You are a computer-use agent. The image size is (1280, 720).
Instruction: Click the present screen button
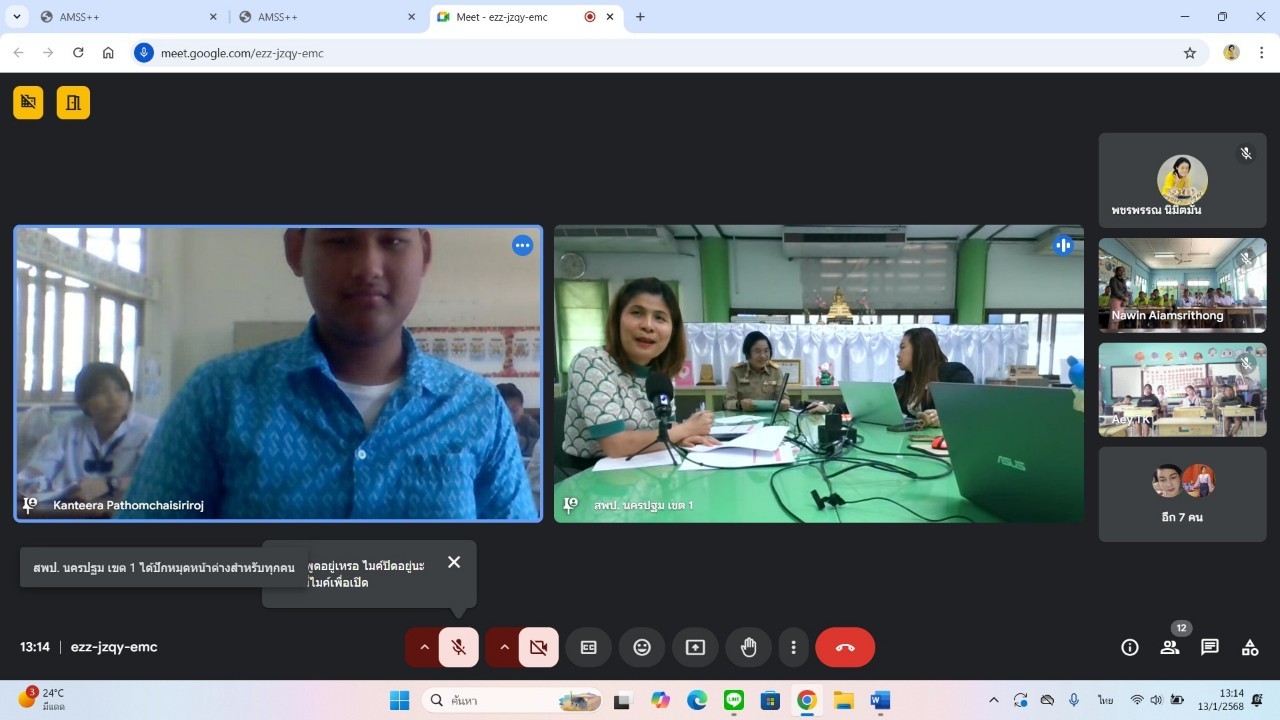(695, 647)
